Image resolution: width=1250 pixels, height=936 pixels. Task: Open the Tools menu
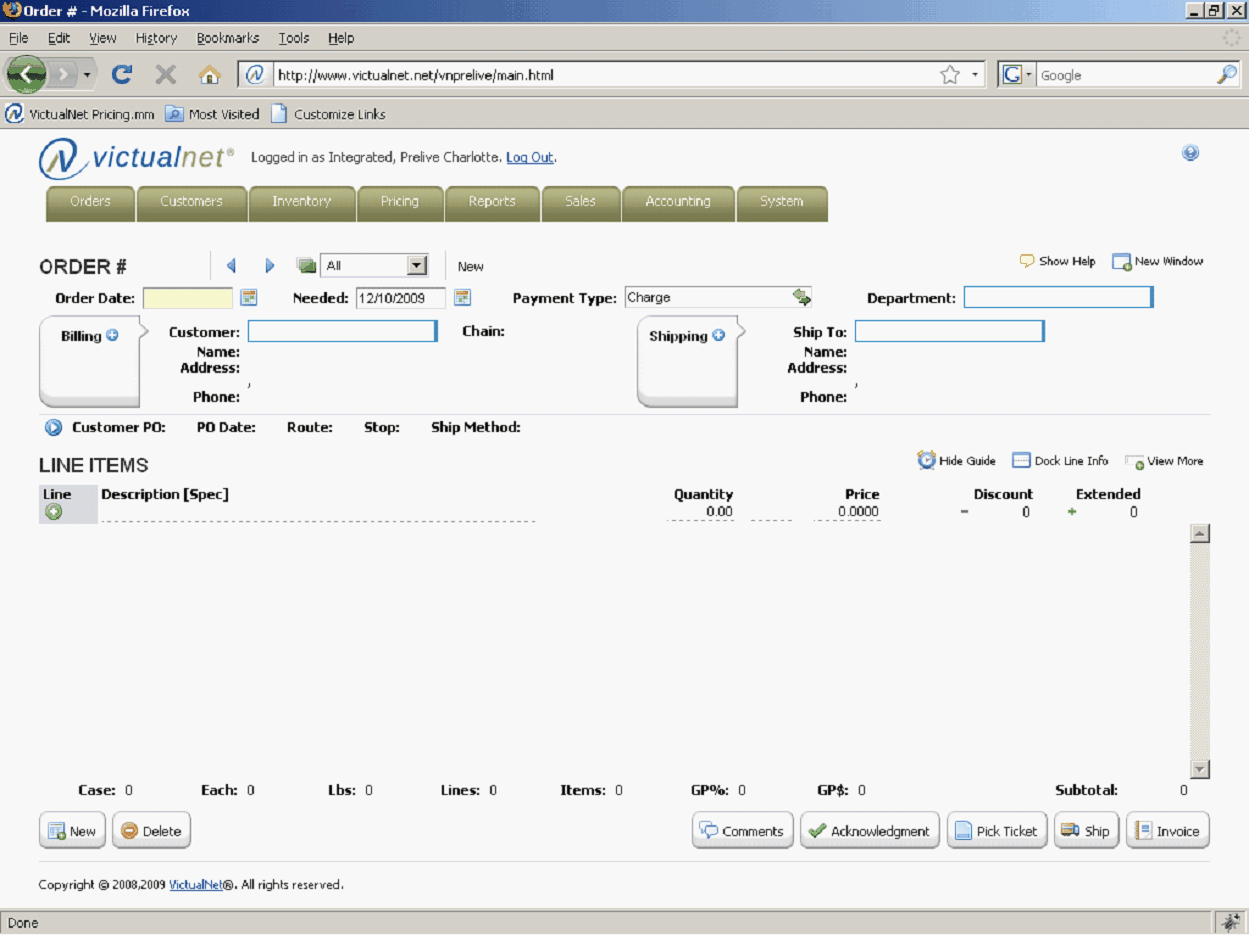294,38
